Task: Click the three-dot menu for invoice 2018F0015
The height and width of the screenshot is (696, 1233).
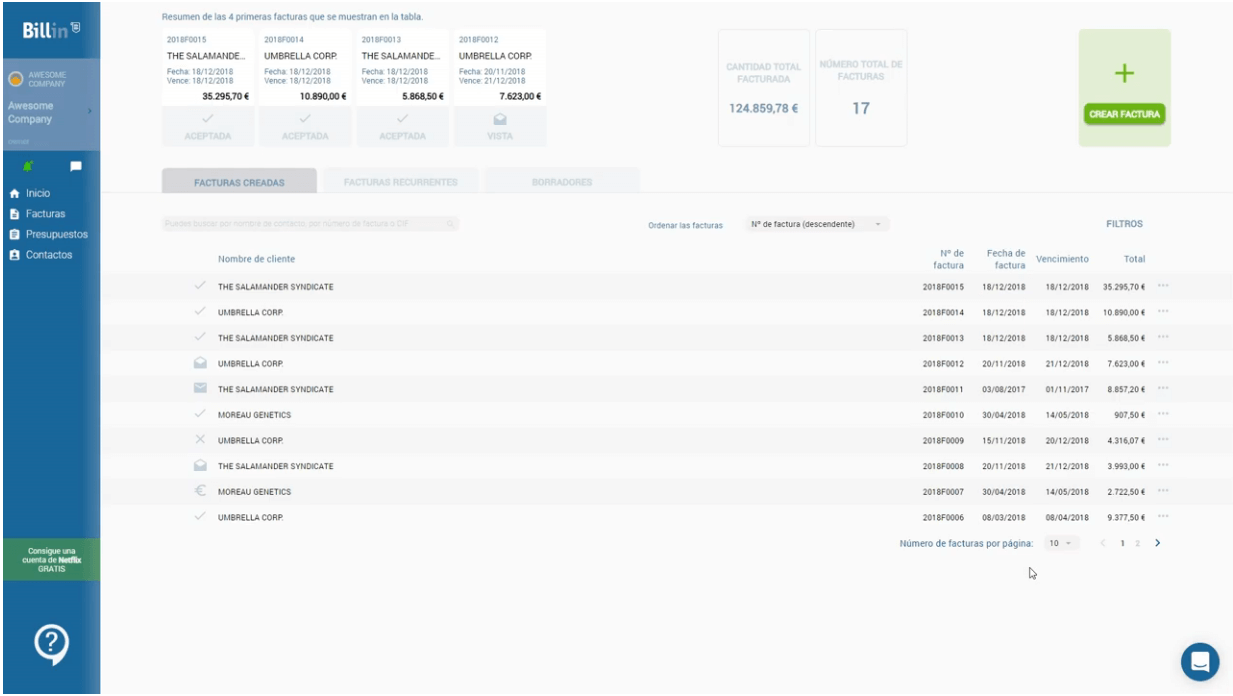Action: [x=1163, y=287]
